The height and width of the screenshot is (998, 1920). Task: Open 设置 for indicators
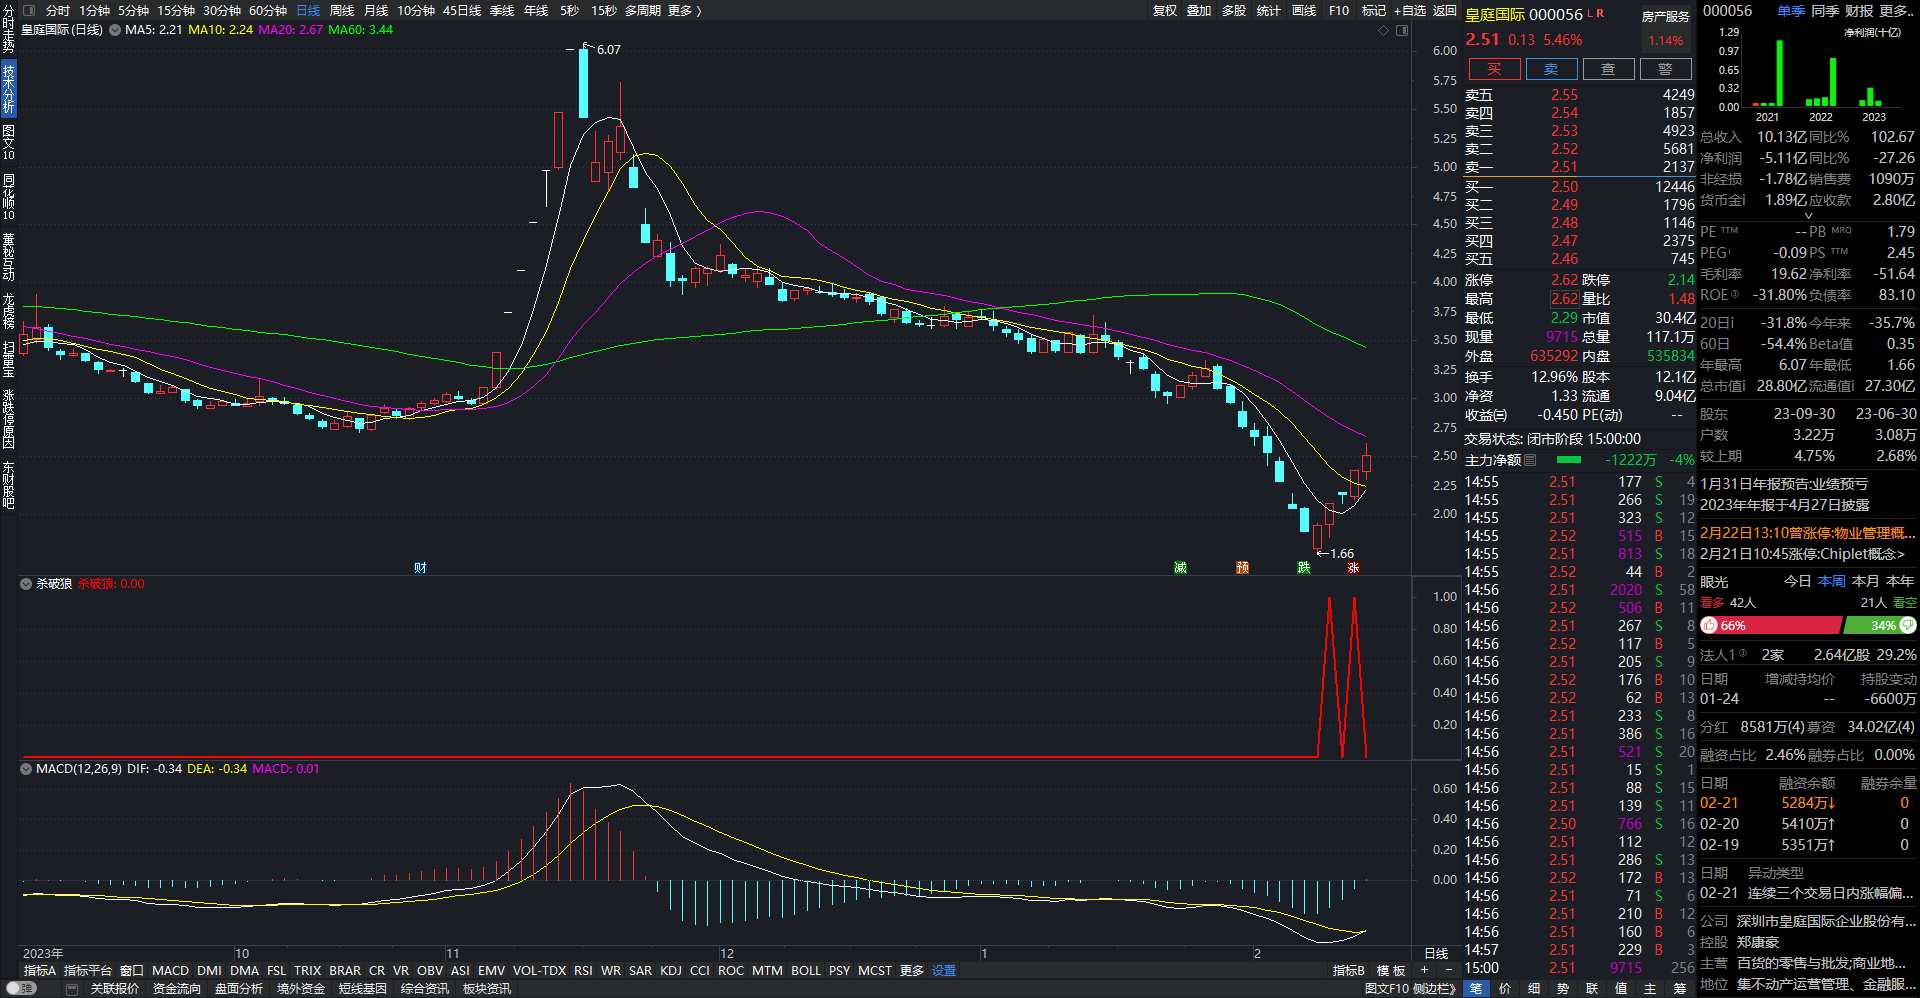[944, 971]
